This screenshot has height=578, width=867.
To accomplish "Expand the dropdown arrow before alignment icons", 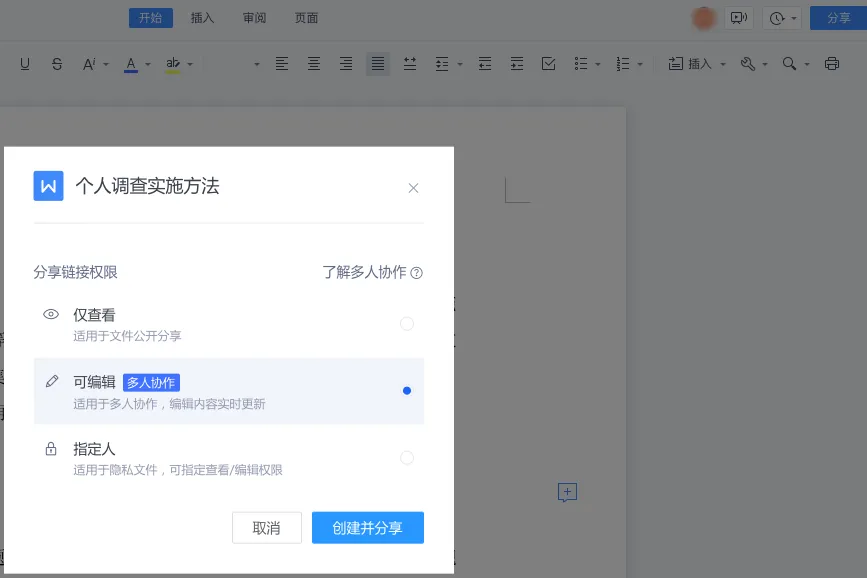I will pyautogui.click(x=257, y=65).
